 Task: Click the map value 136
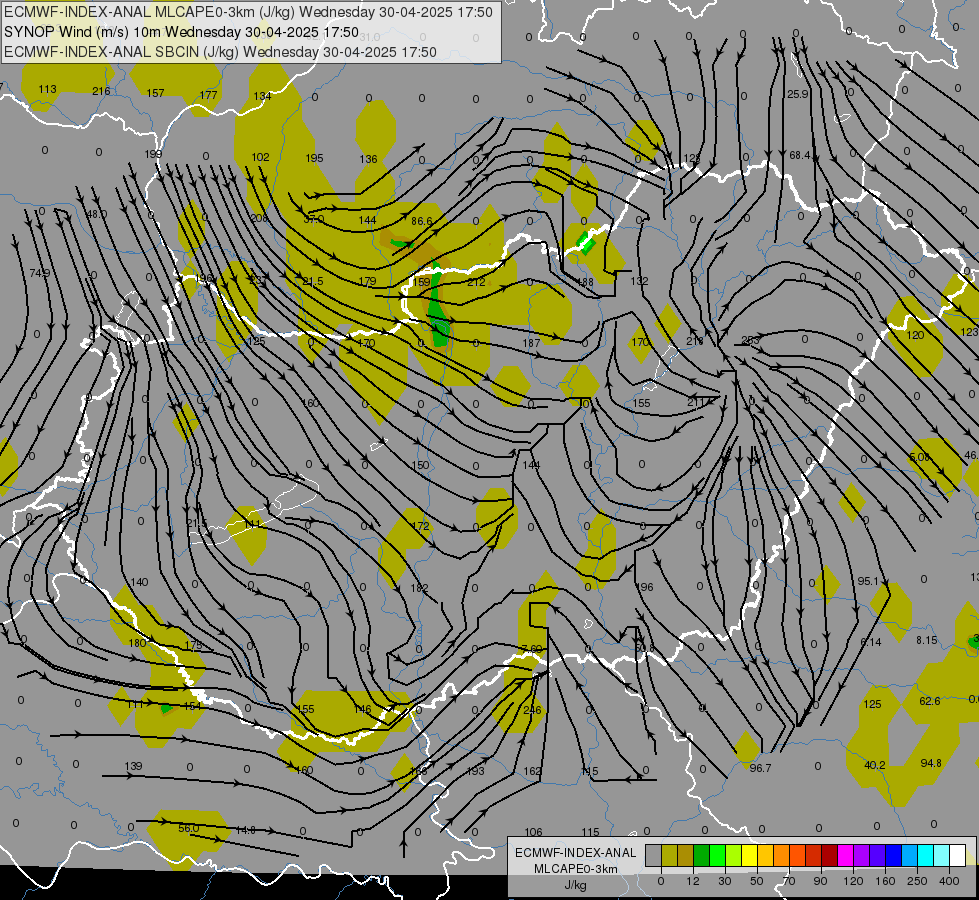(368, 159)
